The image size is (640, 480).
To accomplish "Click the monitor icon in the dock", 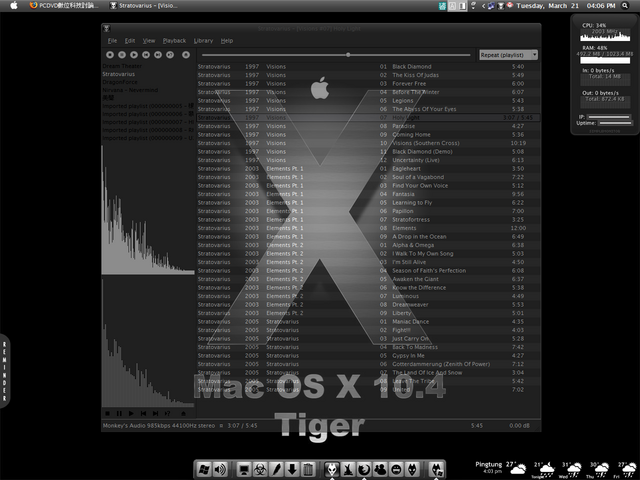I will pyautogui.click(x=242, y=469).
